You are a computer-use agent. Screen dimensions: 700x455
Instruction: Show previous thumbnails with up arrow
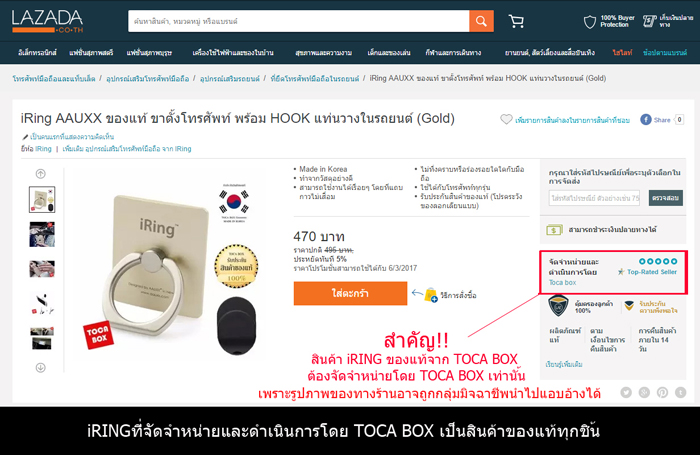point(41,174)
